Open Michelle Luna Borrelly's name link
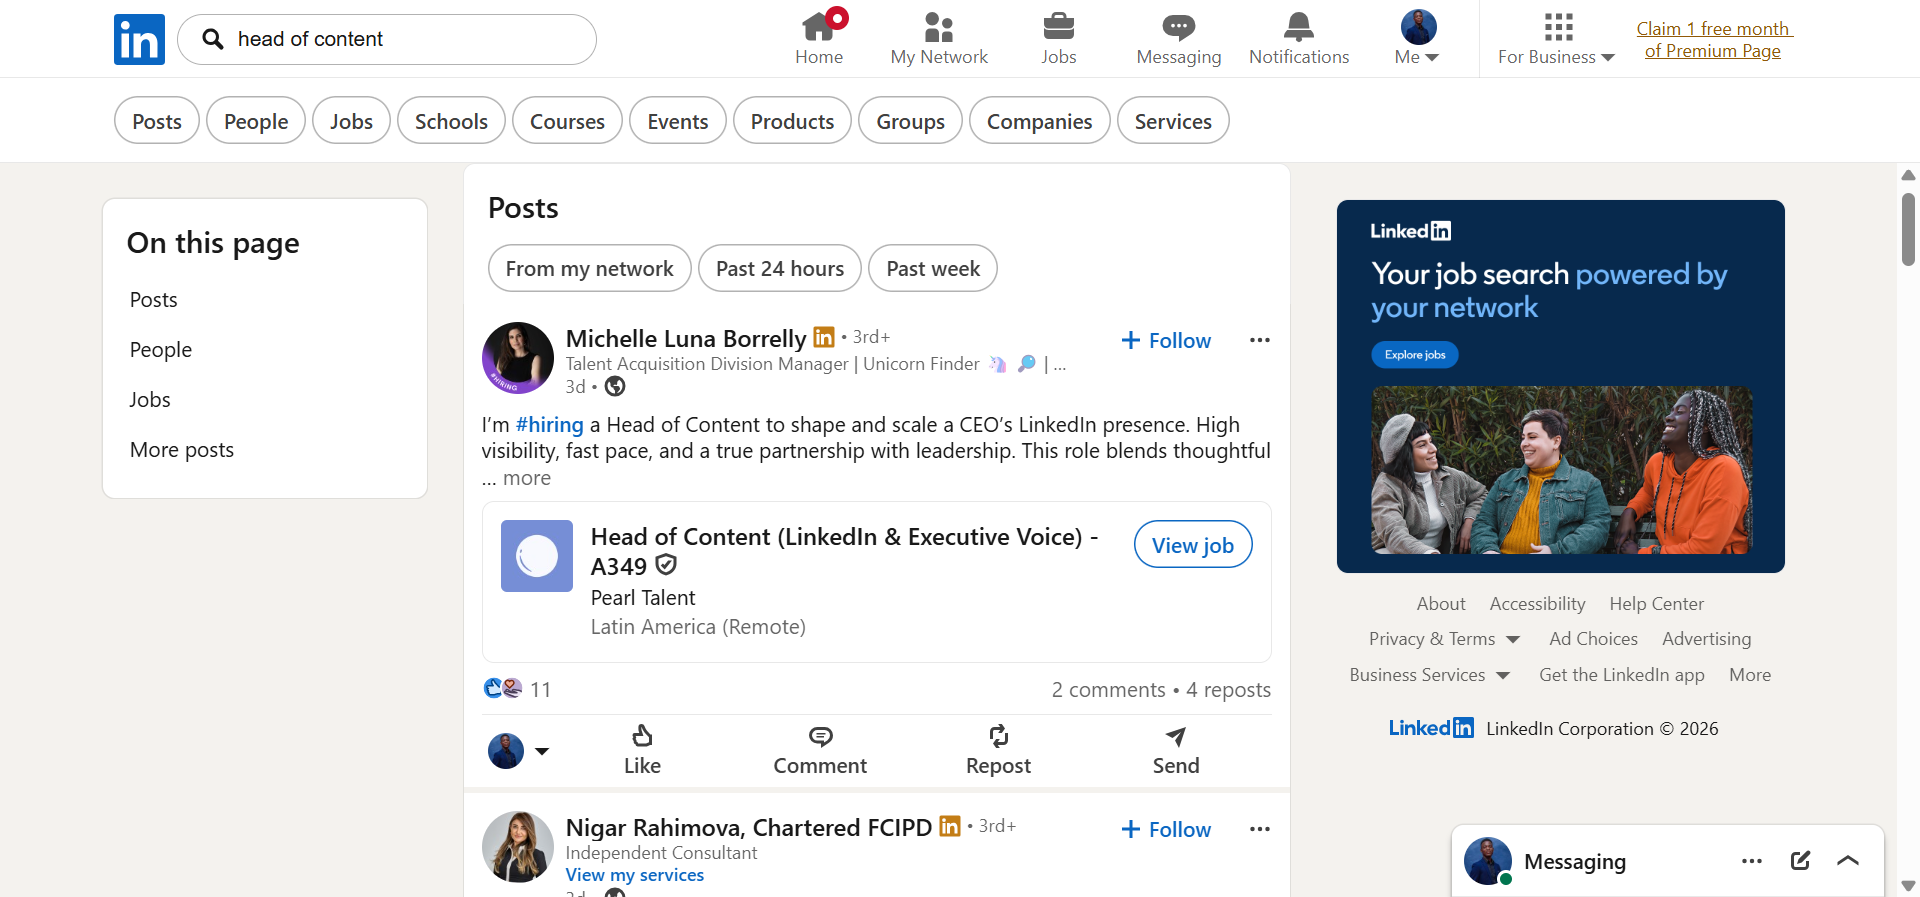This screenshot has height=897, width=1920. click(686, 338)
